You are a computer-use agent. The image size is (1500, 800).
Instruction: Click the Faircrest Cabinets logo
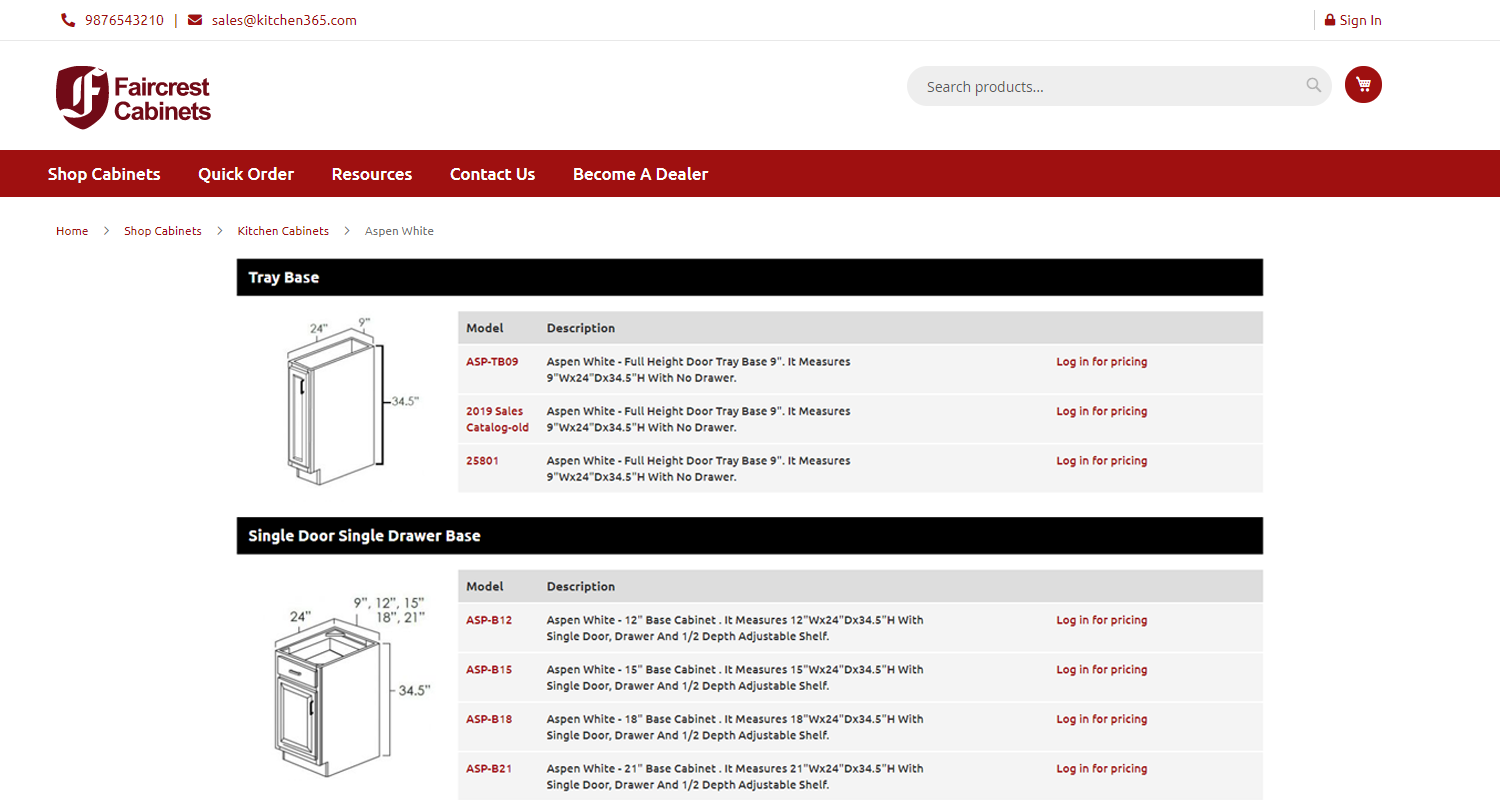tap(134, 97)
